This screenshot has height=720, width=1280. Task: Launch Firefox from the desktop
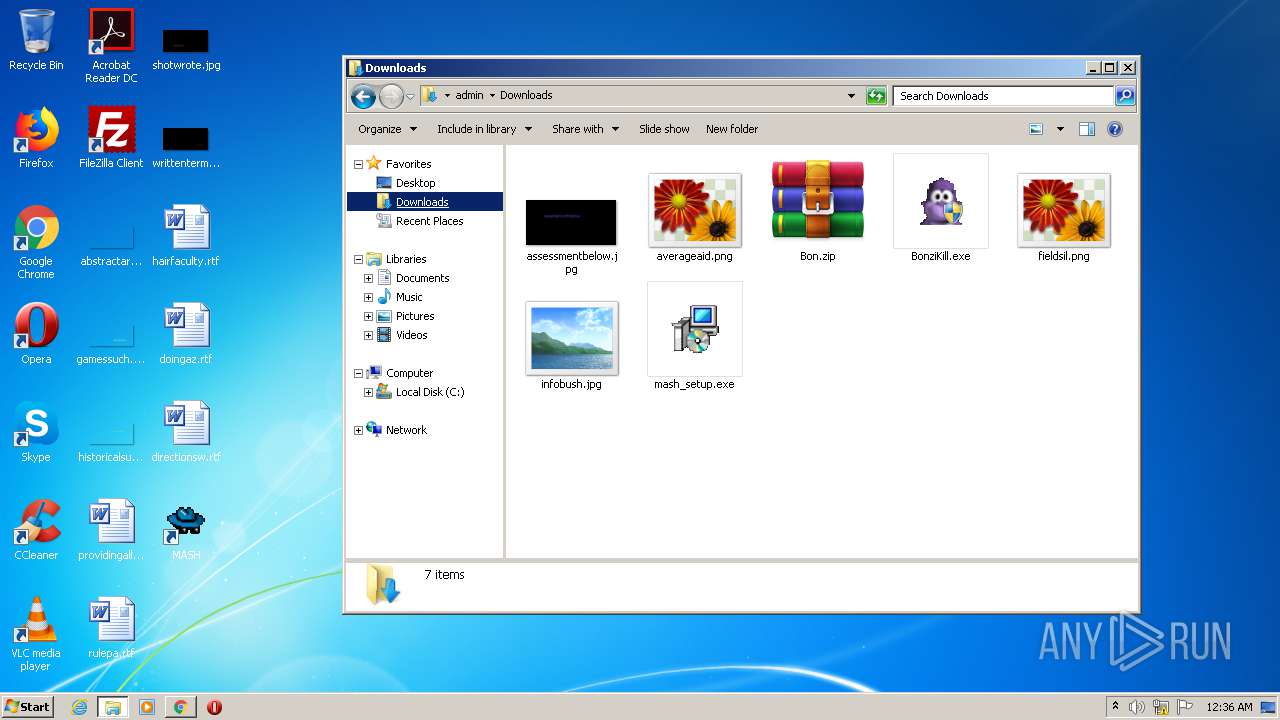point(36,138)
